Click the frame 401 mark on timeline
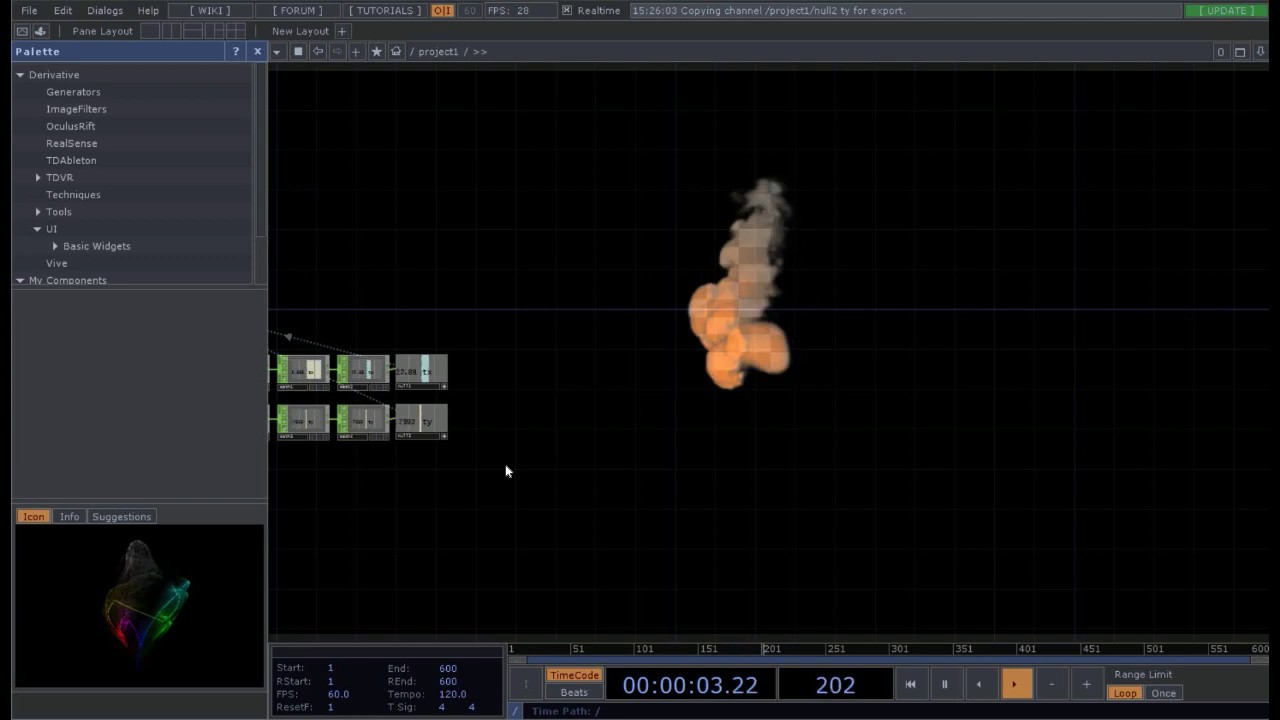1280x720 pixels. click(x=1027, y=649)
